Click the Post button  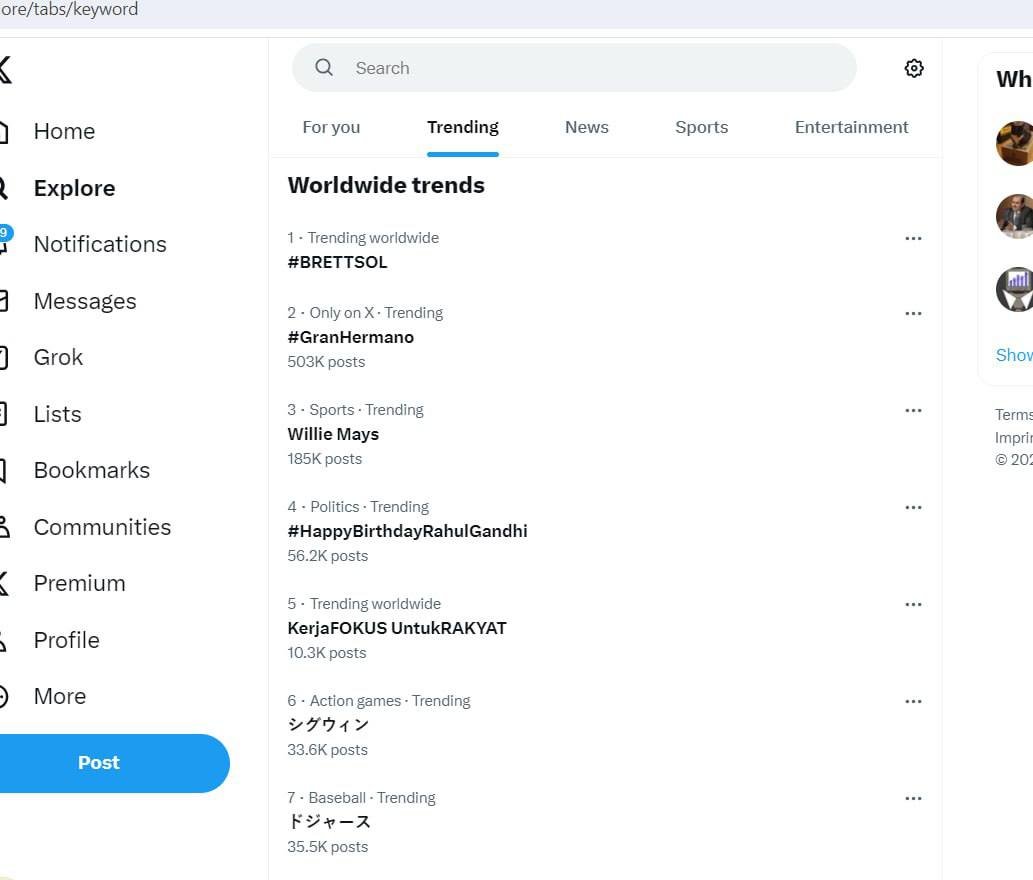click(98, 762)
